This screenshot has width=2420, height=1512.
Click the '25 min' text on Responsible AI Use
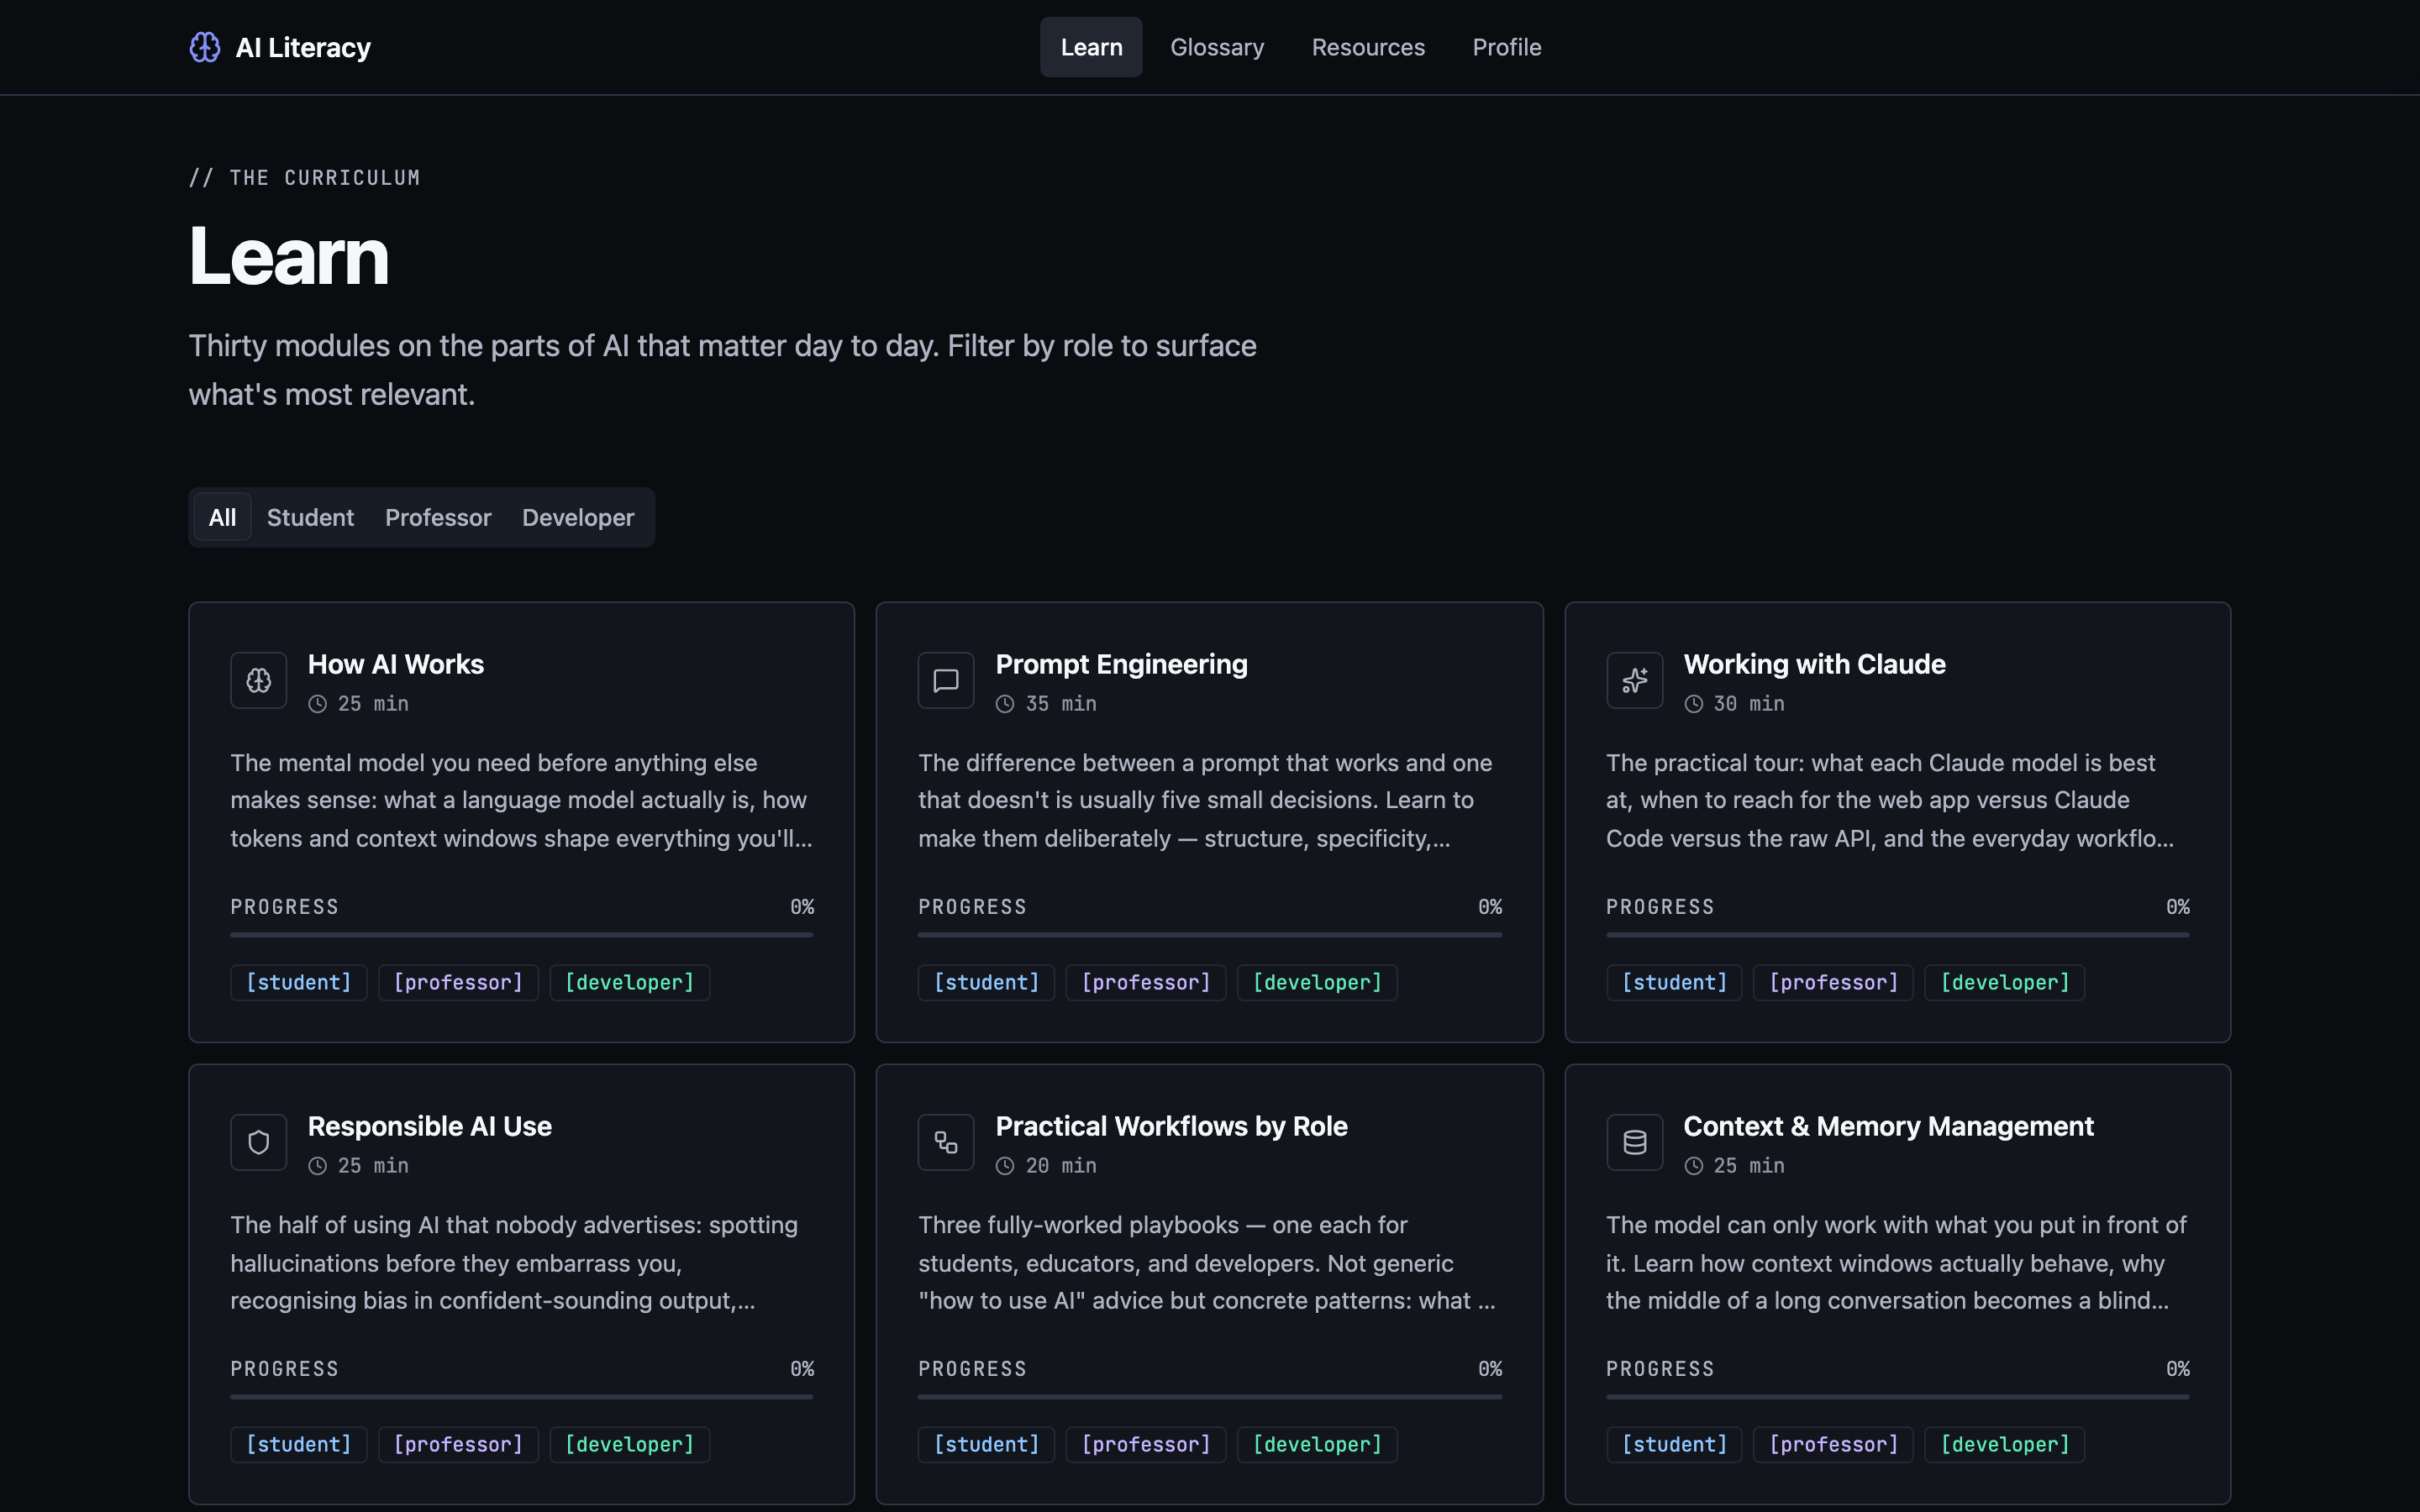click(373, 1166)
